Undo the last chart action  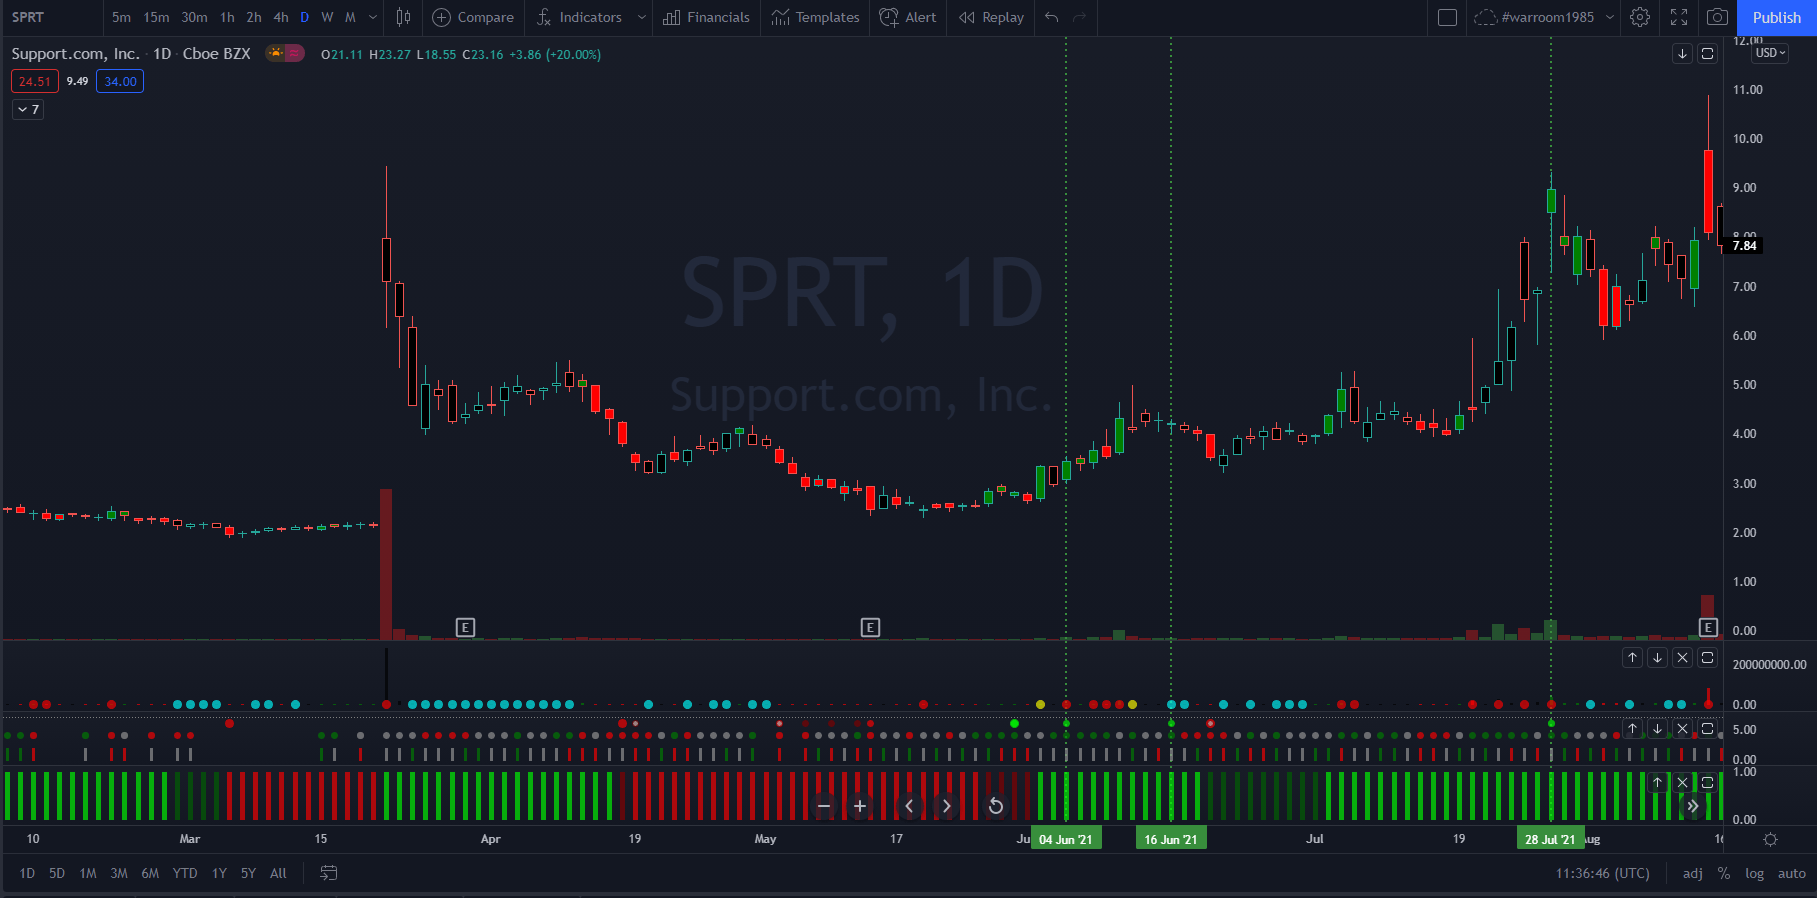1051,17
